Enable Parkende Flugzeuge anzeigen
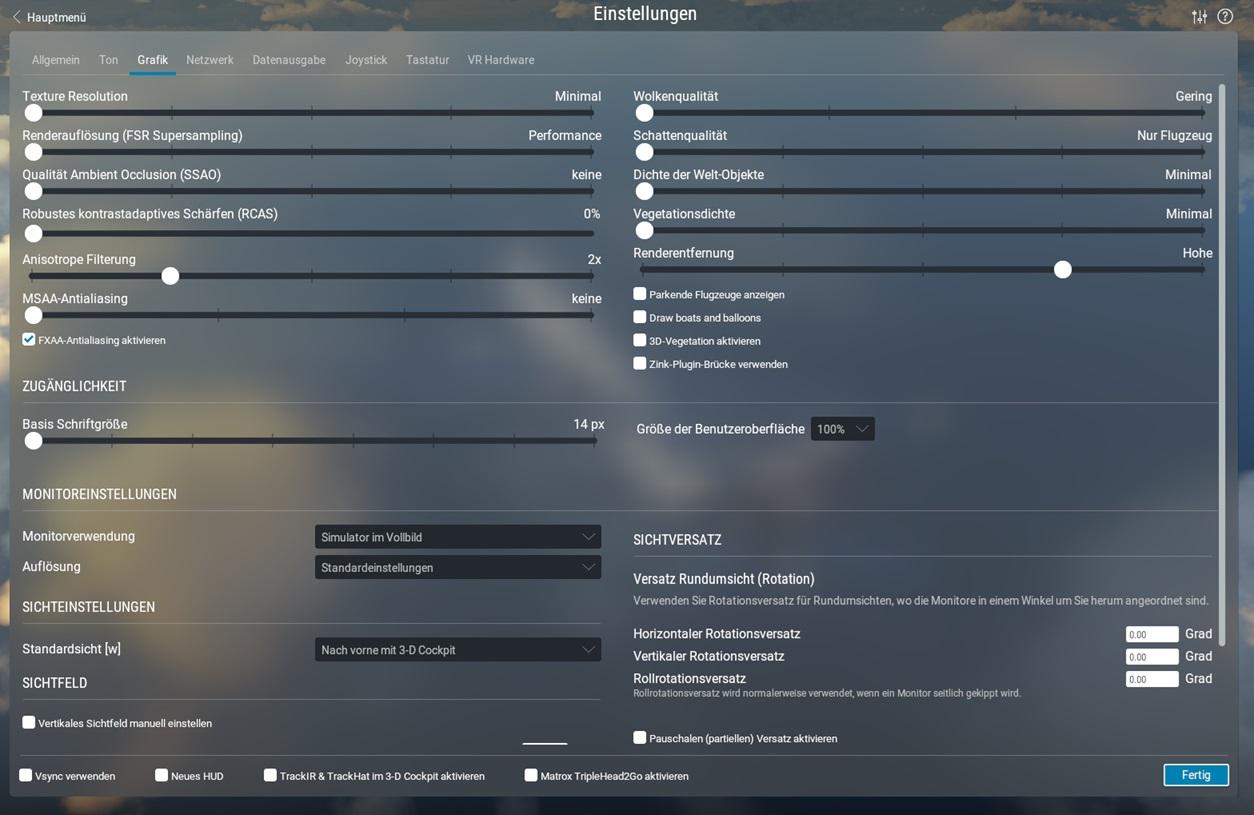Viewport: 1254px width, 815px height. point(640,294)
